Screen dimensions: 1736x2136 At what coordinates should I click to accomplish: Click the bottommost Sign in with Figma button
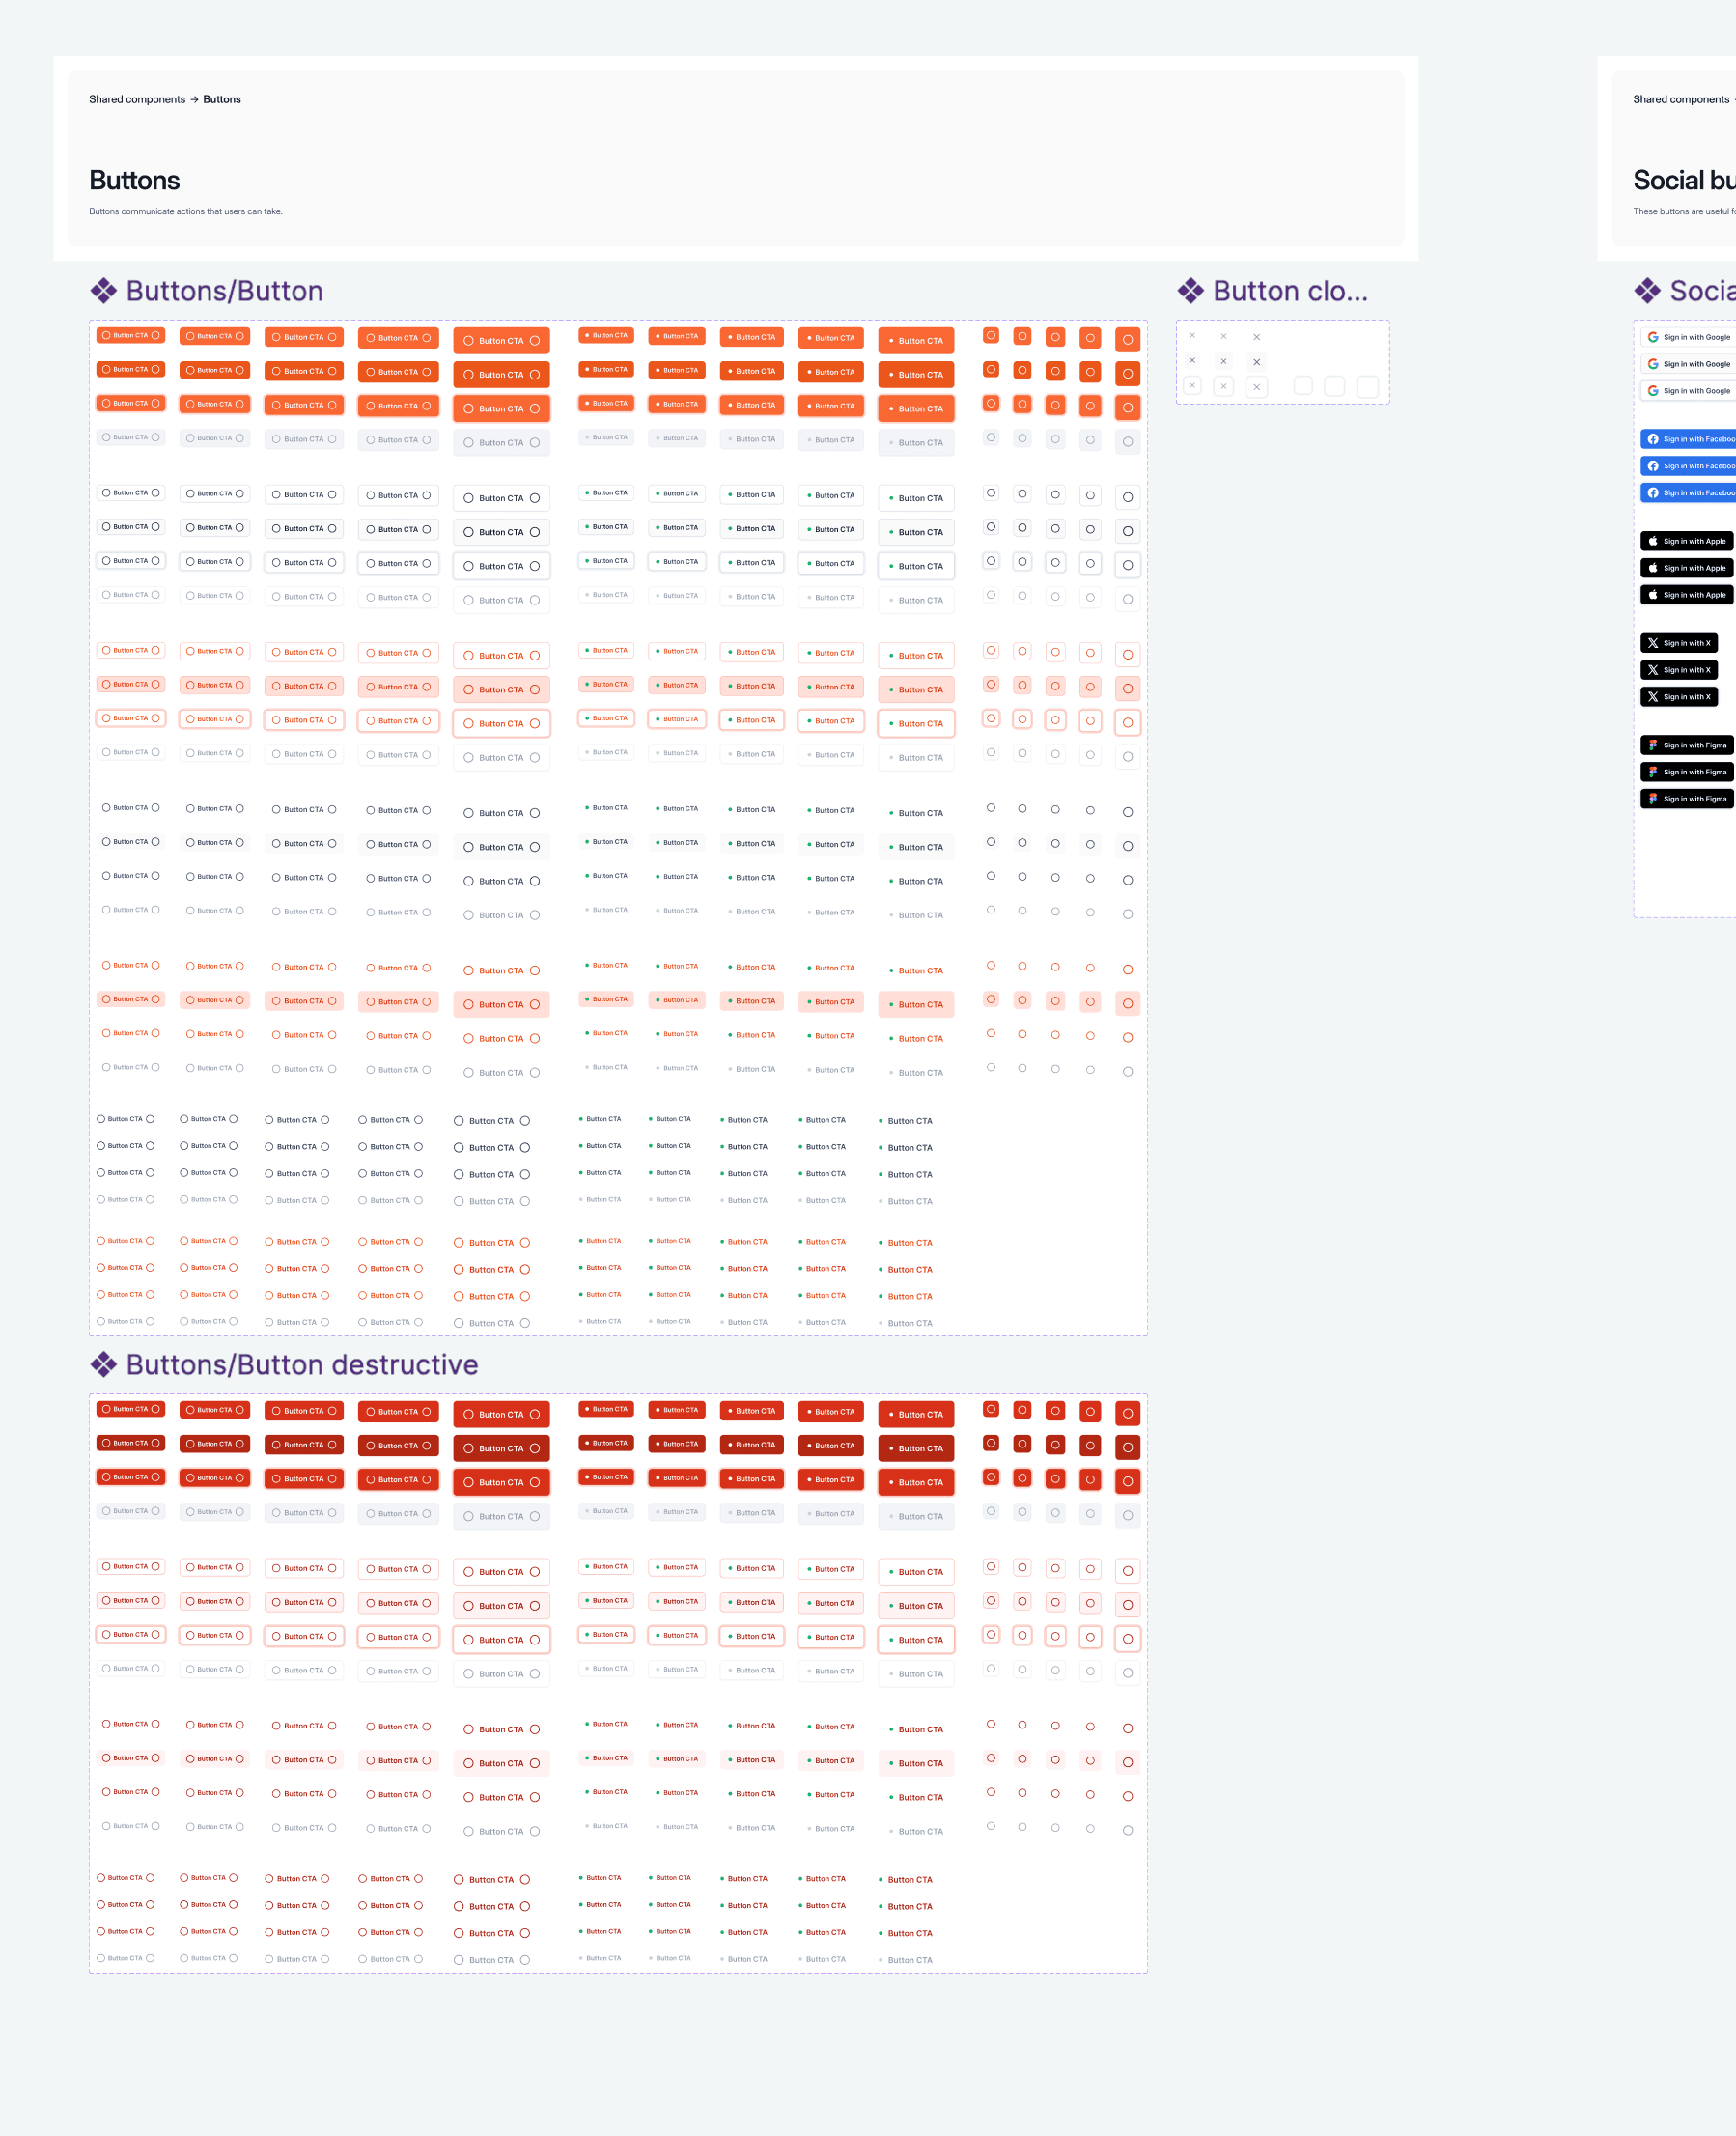point(1687,799)
